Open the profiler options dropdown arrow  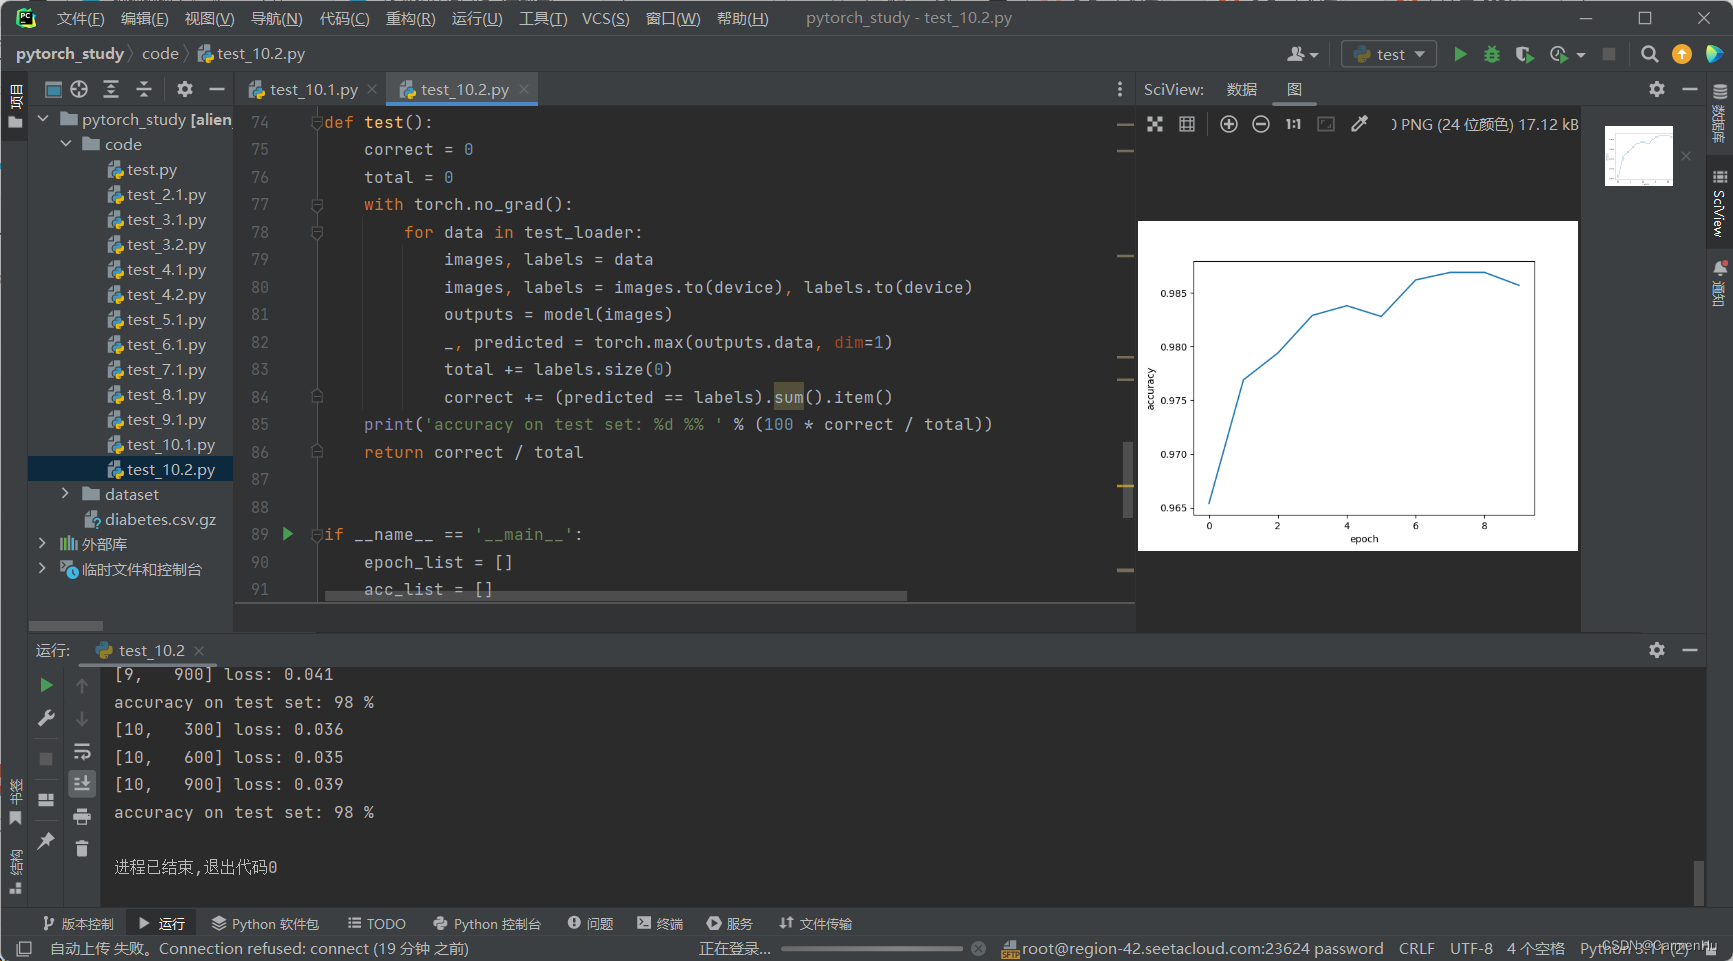tap(1581, 55)
